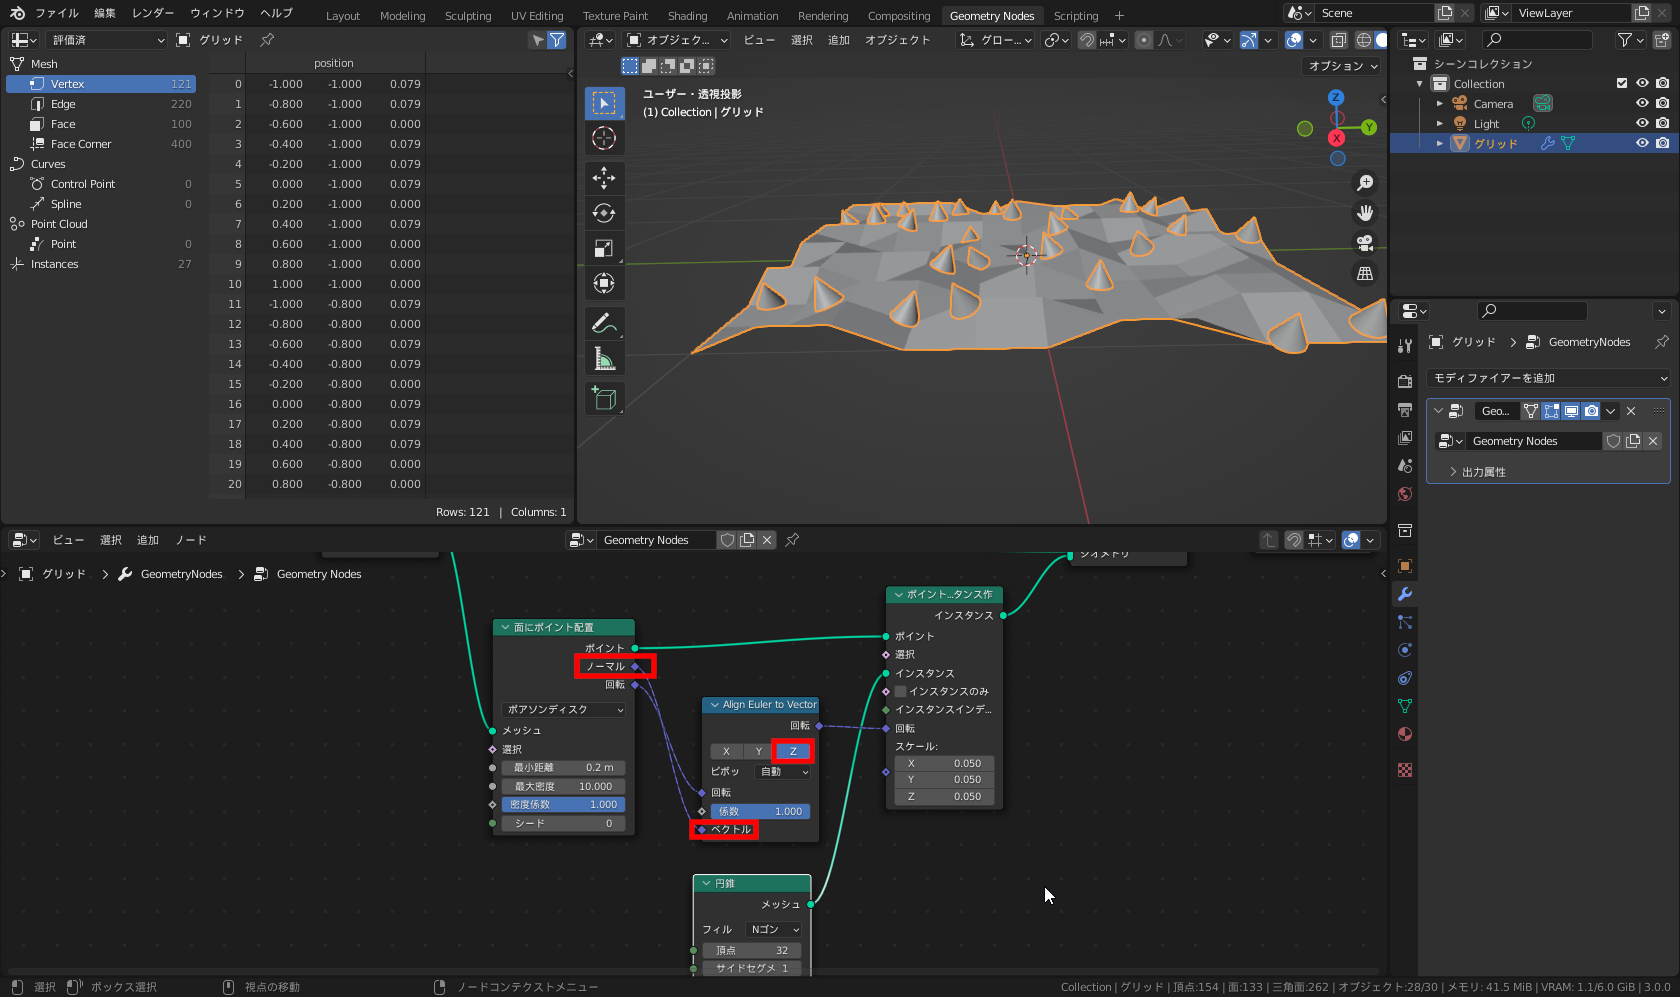1680x997 pixels.
Task: Select the Move tool in the viewport toolbar
Action: coord(604,178)
